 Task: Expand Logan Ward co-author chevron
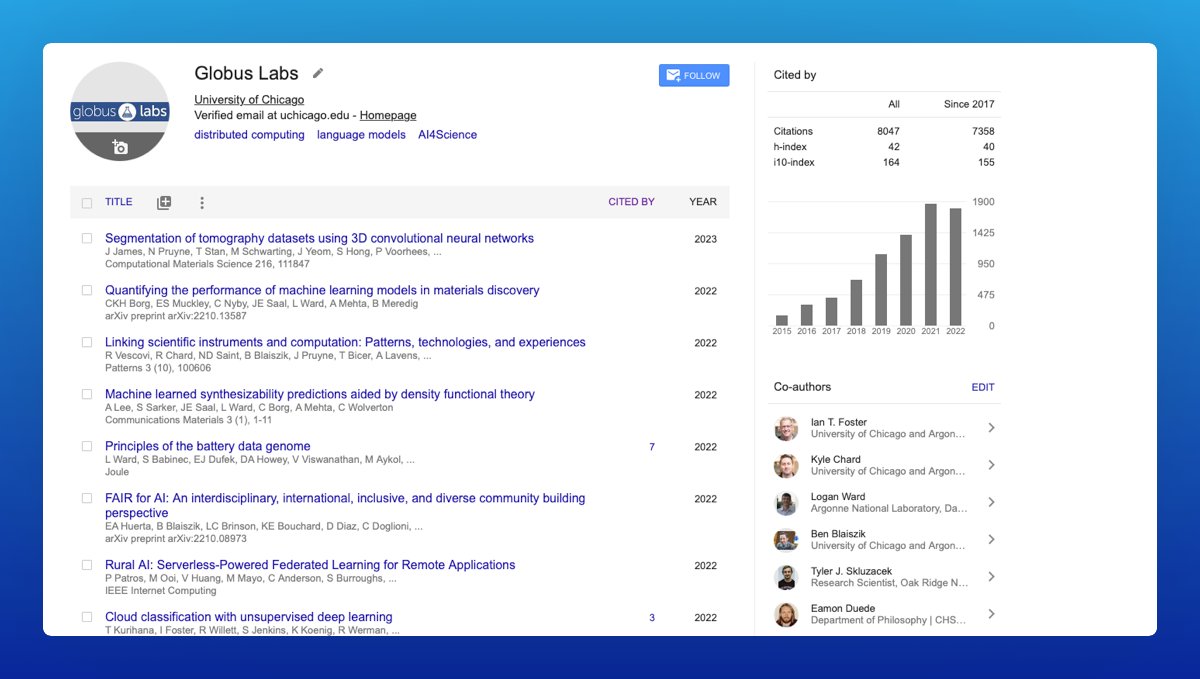(x=991, y=502)
